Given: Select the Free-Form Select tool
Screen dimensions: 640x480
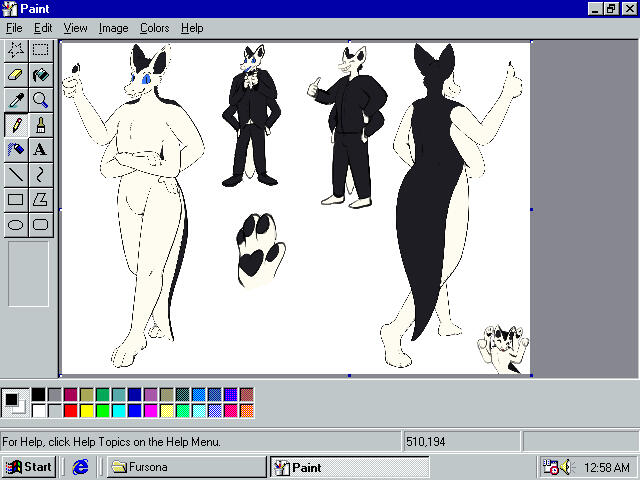Looking at the screenshot, I should 16,50.
